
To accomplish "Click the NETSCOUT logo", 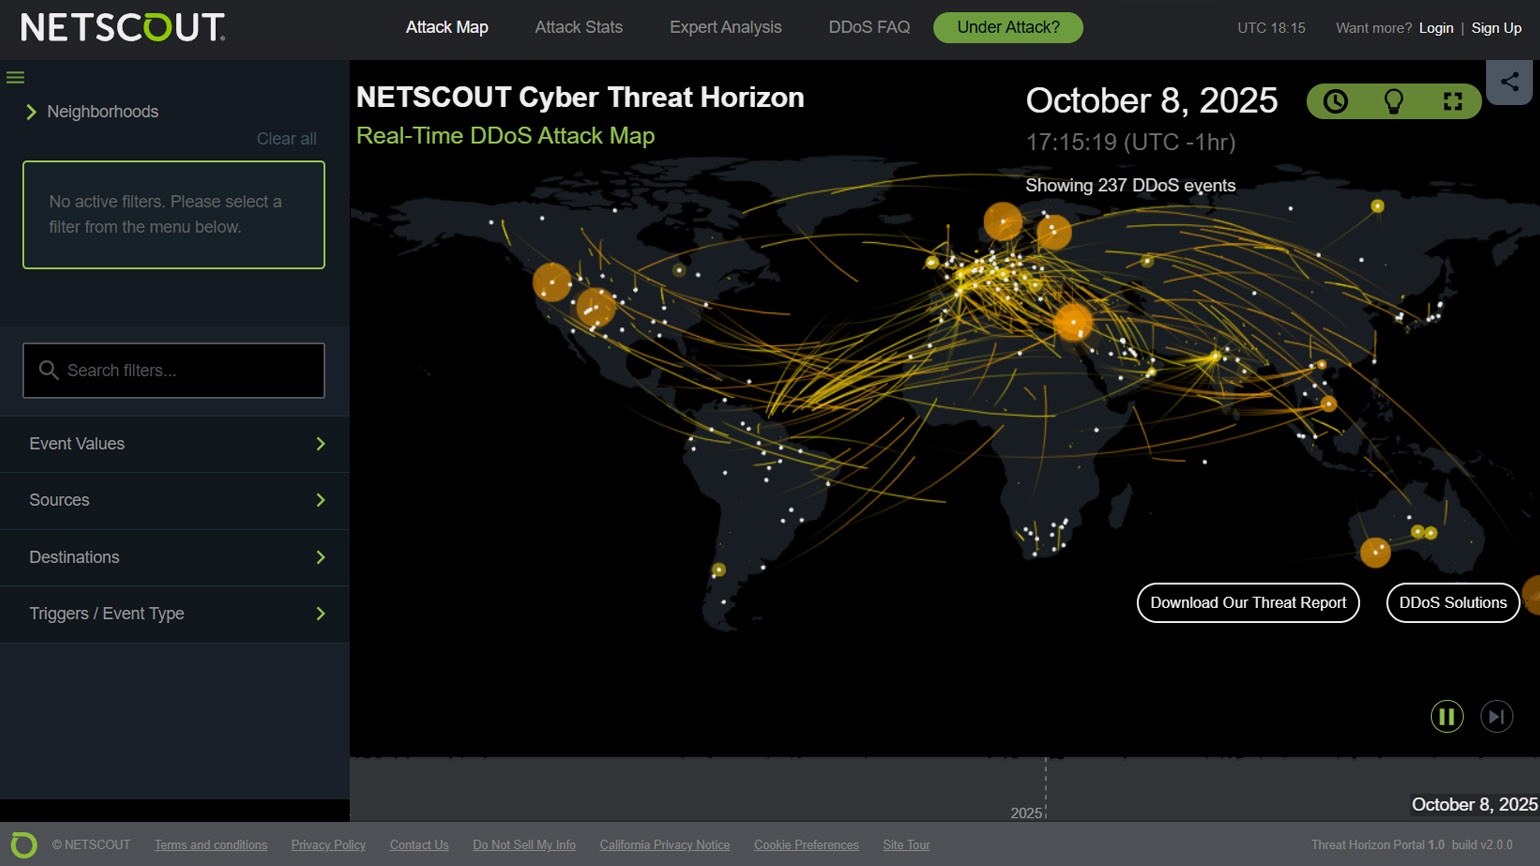I will (x=123, y=27).
